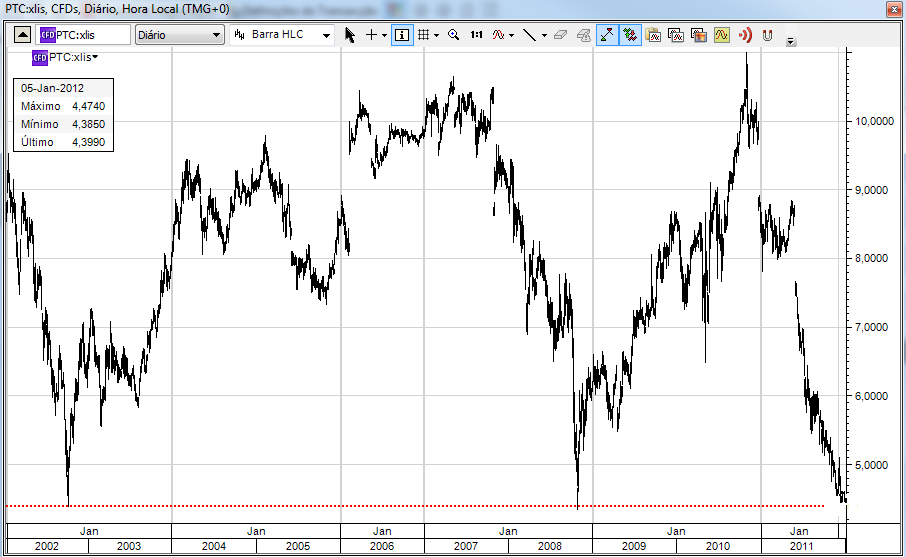Close the chart window with X button

[x=894, y=9]
